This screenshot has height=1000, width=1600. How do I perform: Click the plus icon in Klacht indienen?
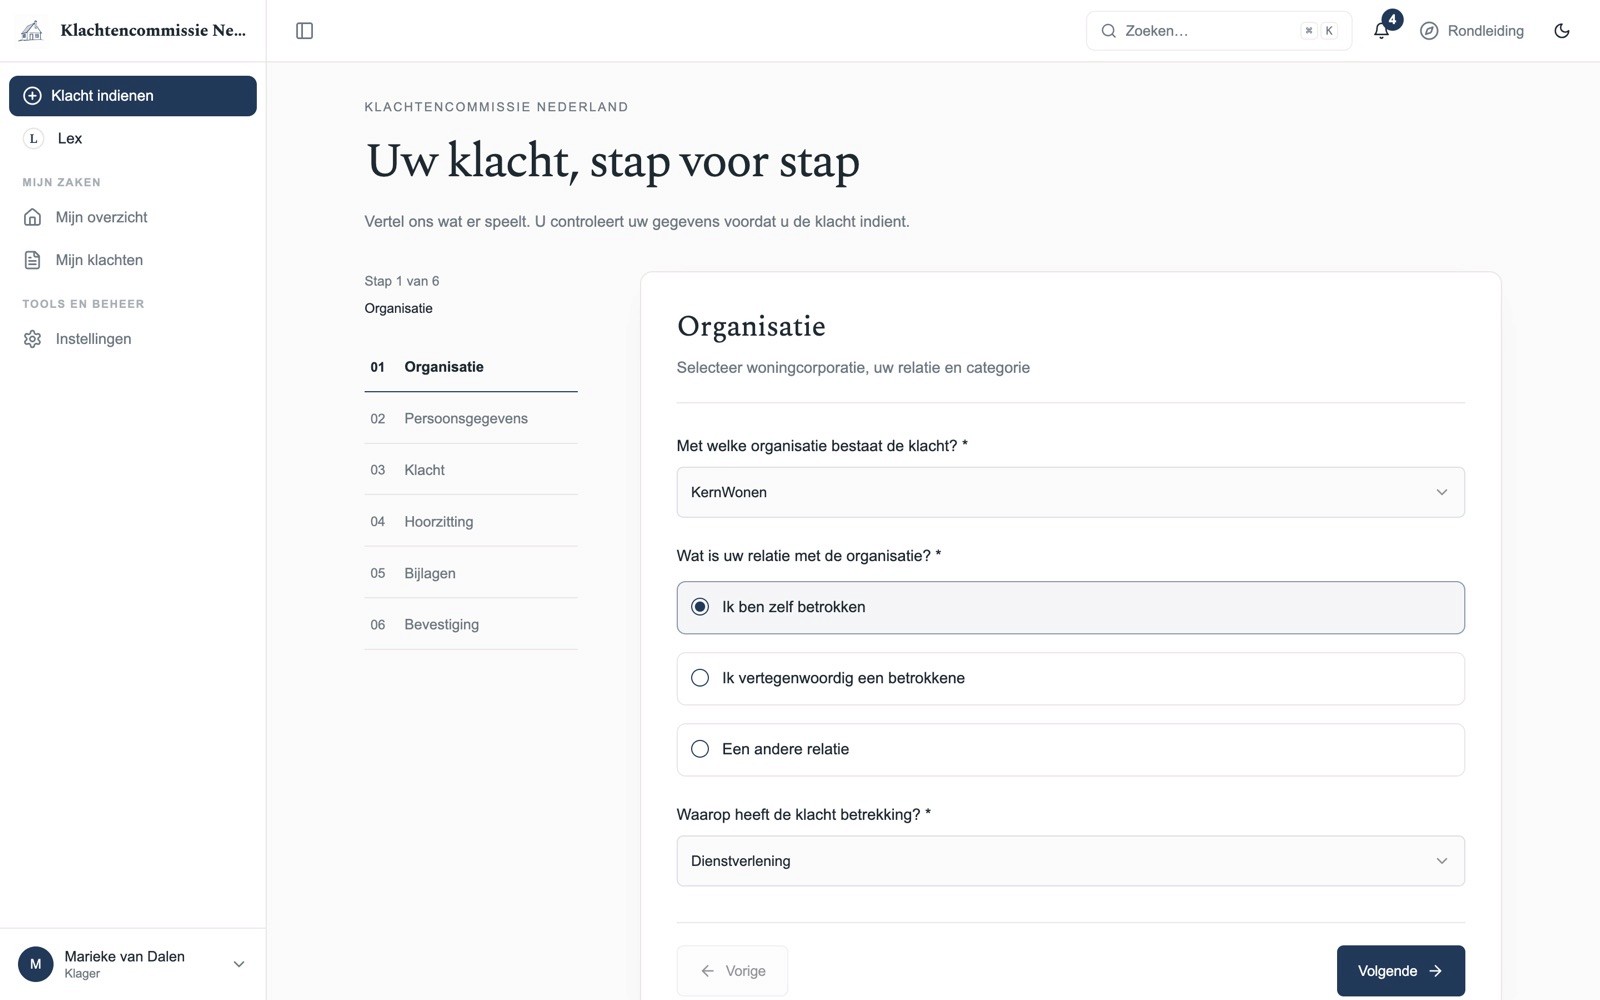[x=32, y=96]
